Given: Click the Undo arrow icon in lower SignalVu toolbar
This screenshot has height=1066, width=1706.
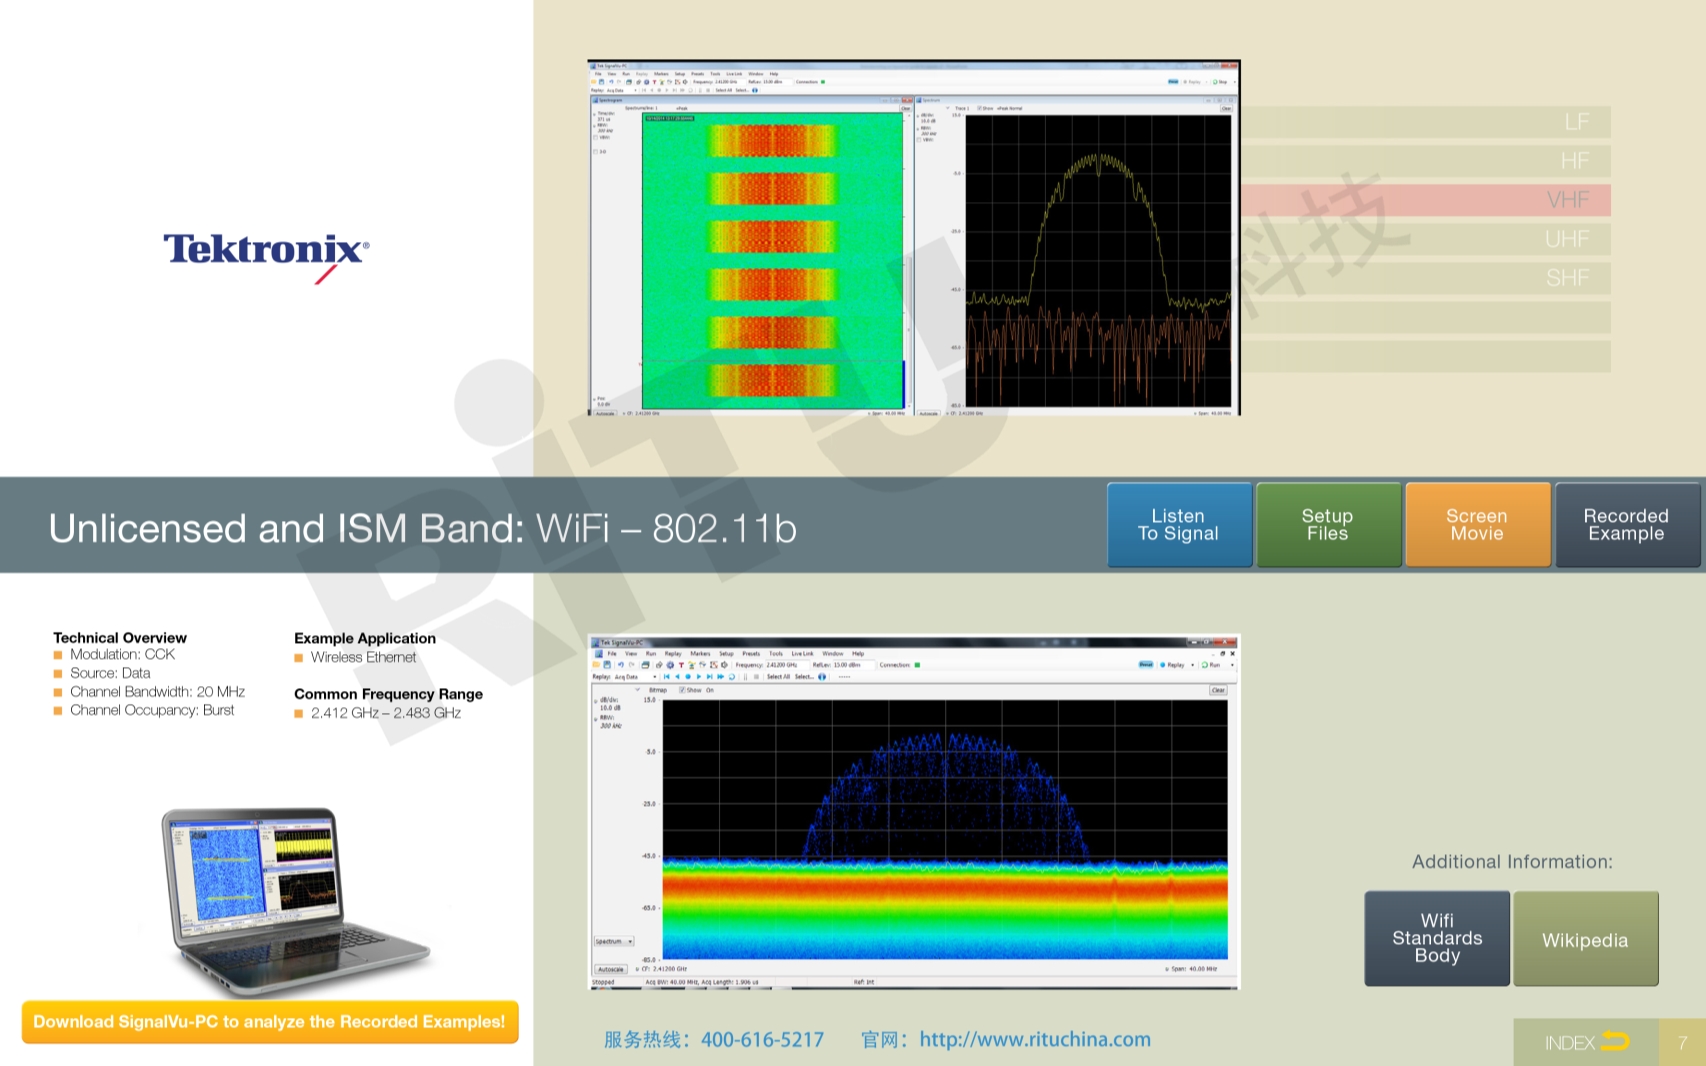Looking at the screenshot, I should click(x=620, y=664).
